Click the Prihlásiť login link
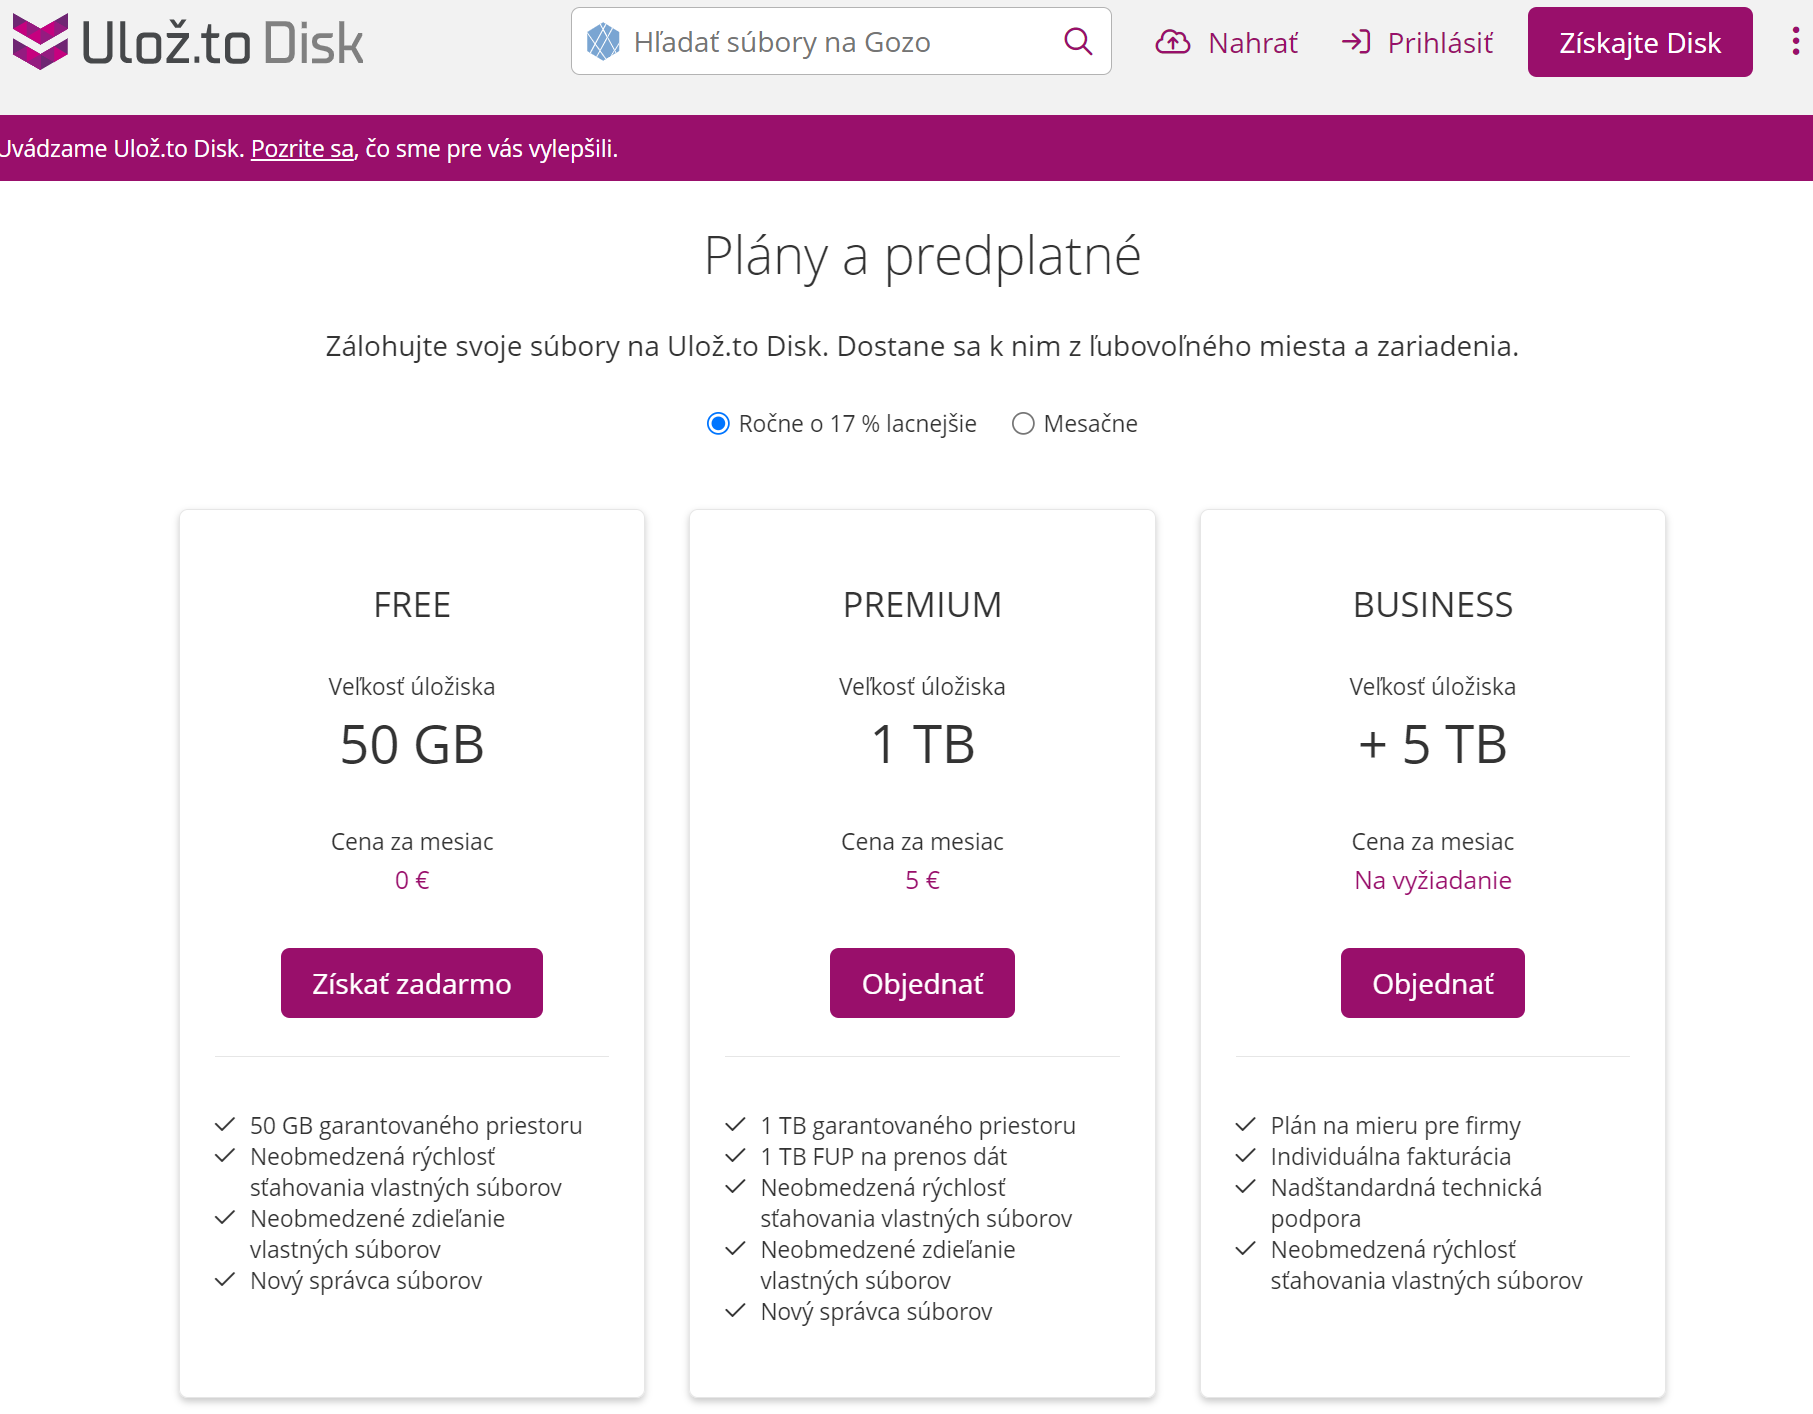Image resolution: width=1813 pixels, height=1414 pixels. click(1439, 43)
